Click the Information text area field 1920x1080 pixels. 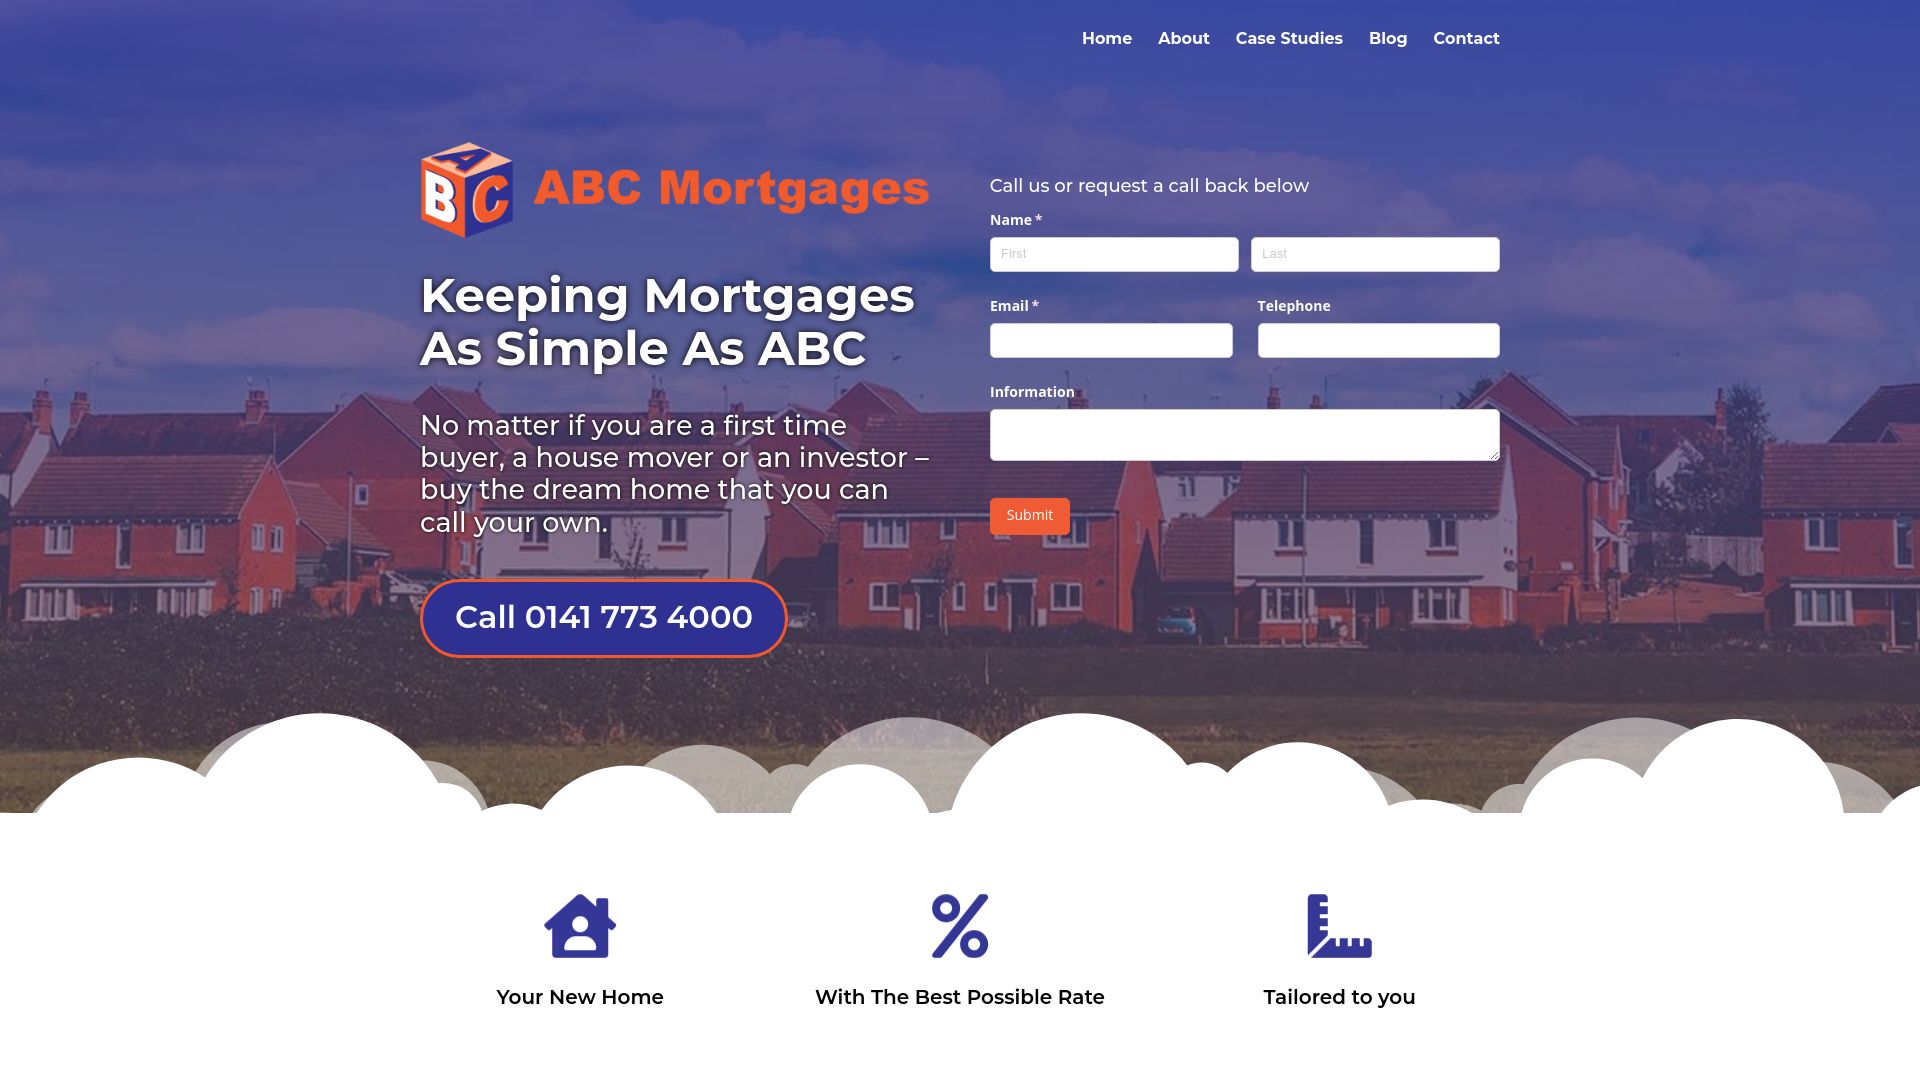click(1245, 434)
